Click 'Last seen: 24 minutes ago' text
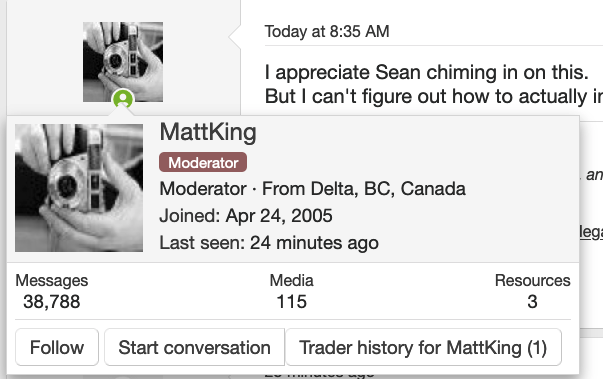The height and width of the screenshot is (379, 603). 269,243
